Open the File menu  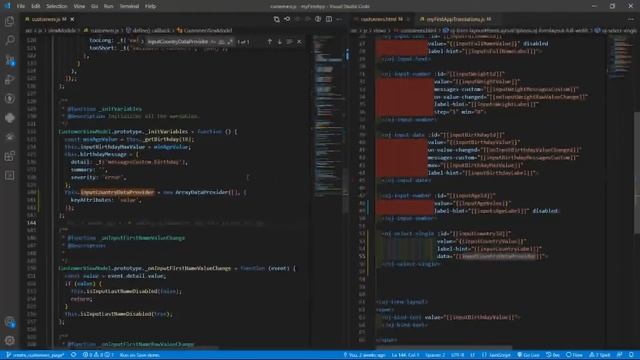(x=20, y=6)
